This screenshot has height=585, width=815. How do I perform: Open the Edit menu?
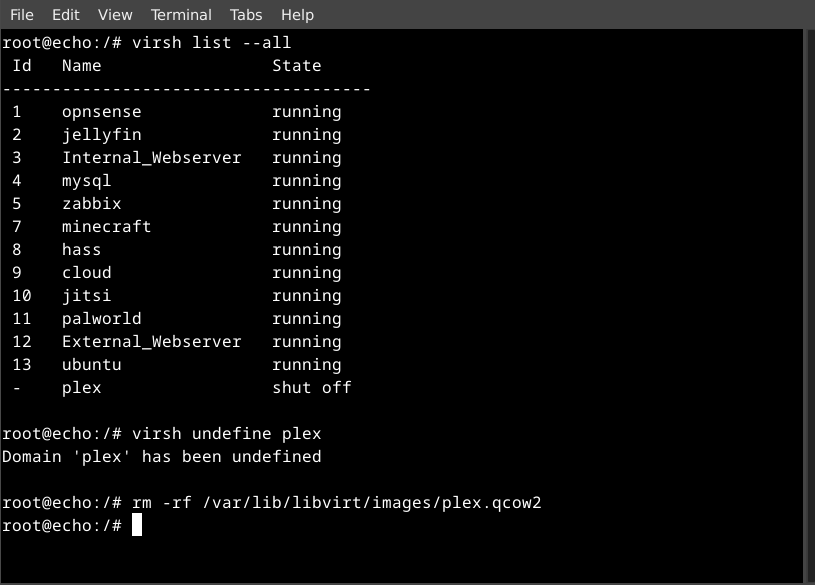point(66,14)
